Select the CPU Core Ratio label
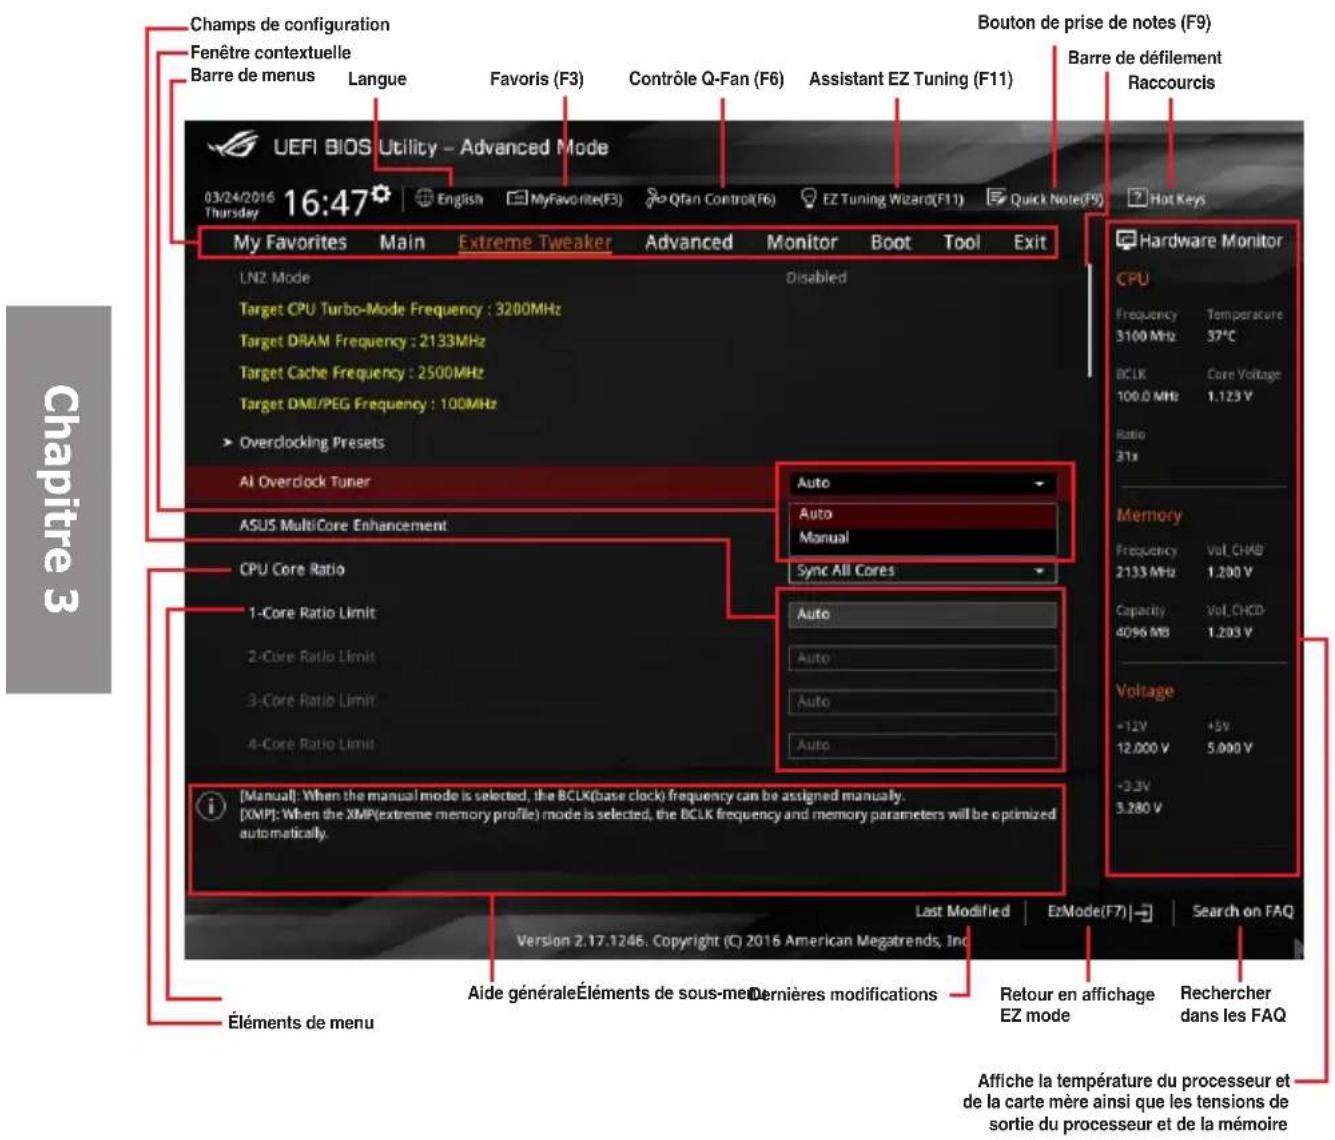 [x=291, y=569]
